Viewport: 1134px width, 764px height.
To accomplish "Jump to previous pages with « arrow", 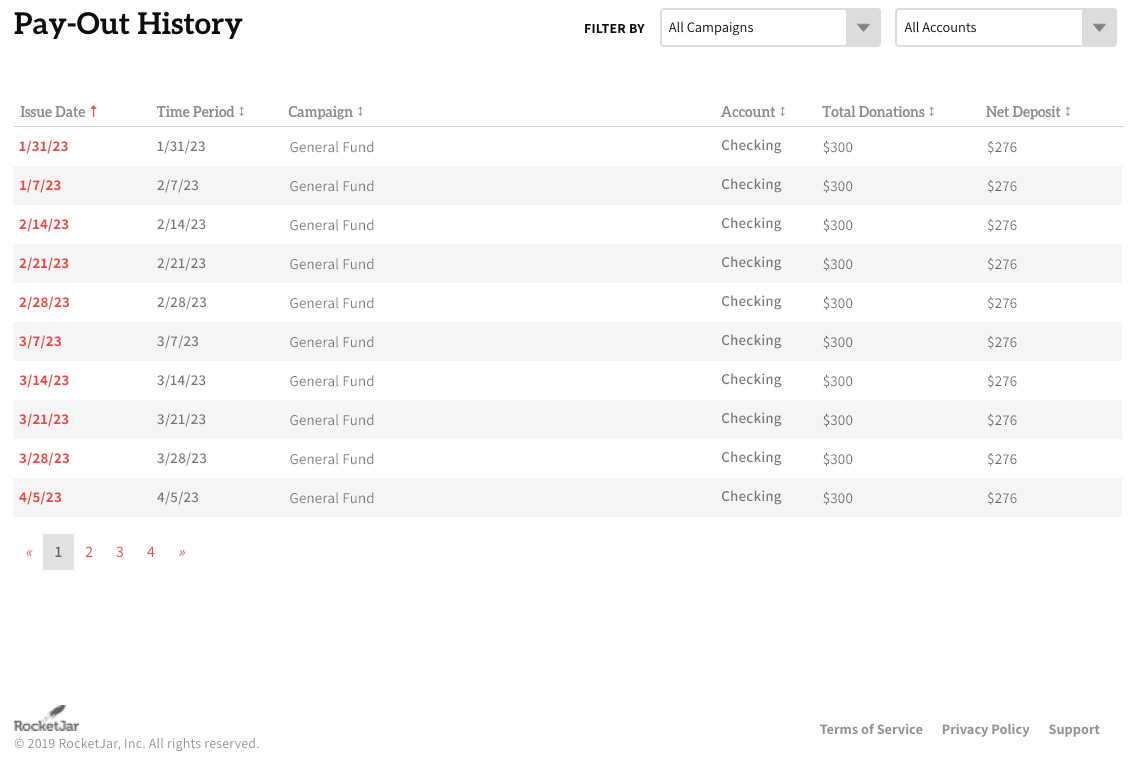I will point(29,552).
